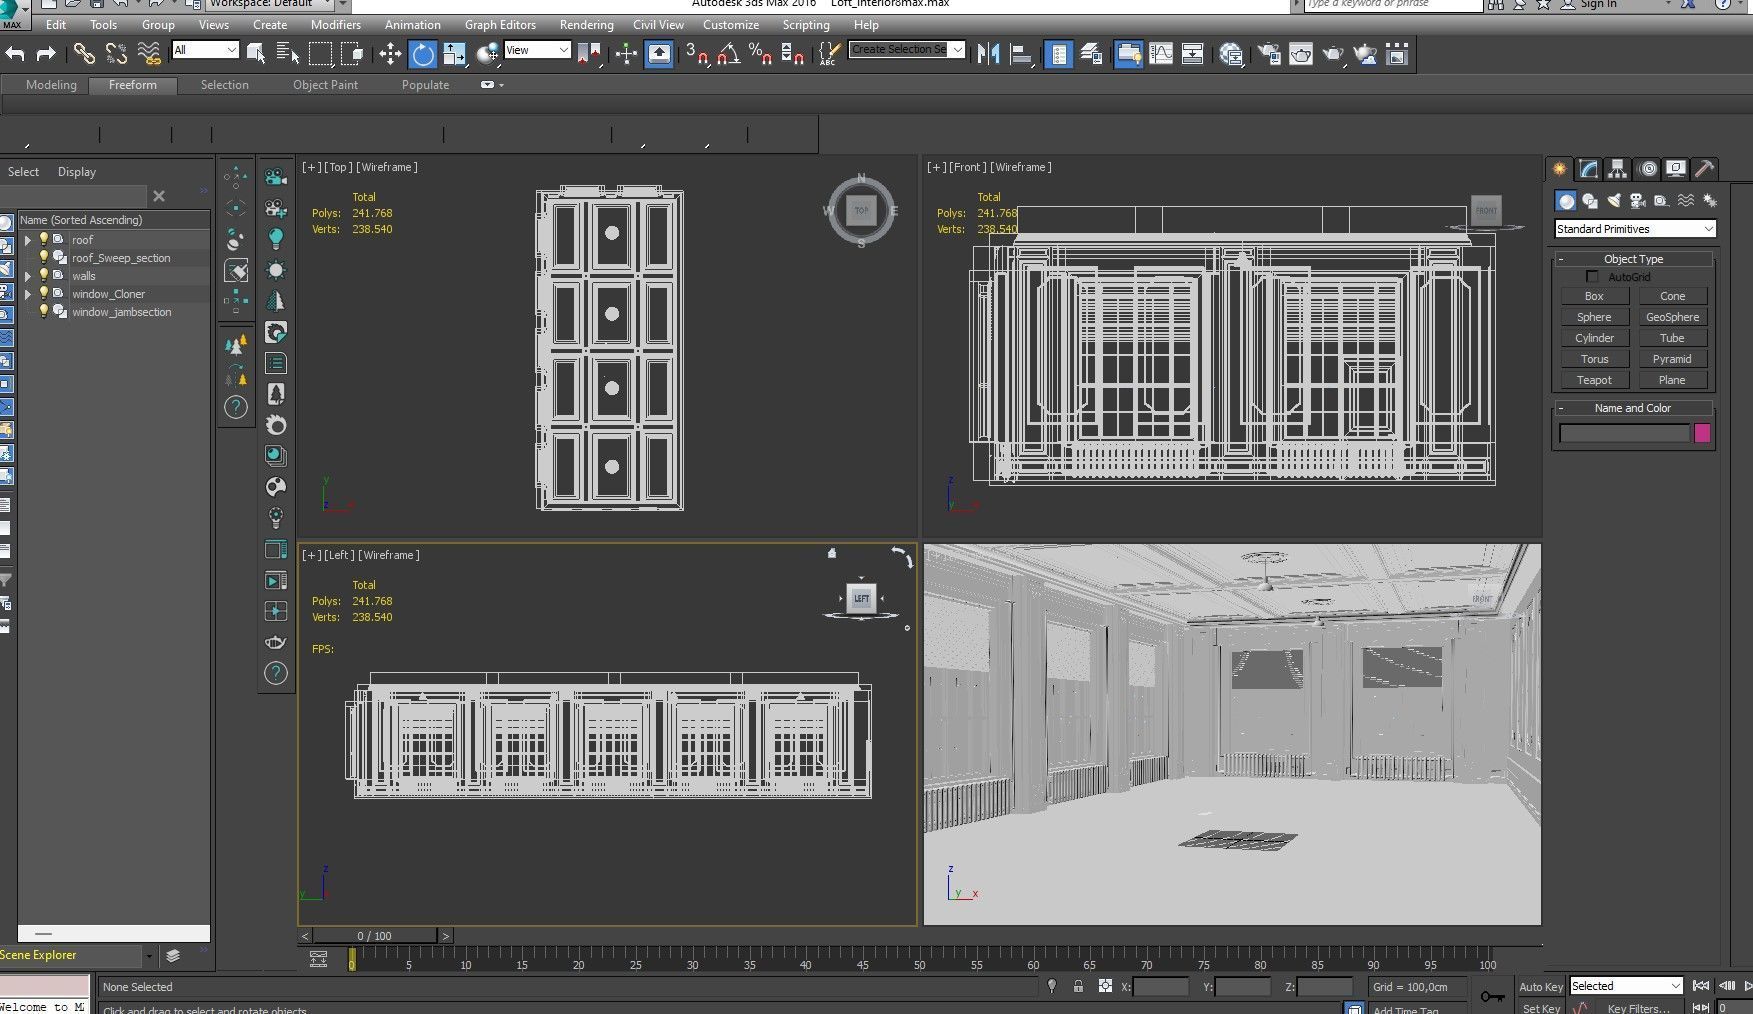Screen dimensions: 1753x1014
Task: Click the Top viewport ViewCube
Action: pyautogui.click(x=861, y=210)
